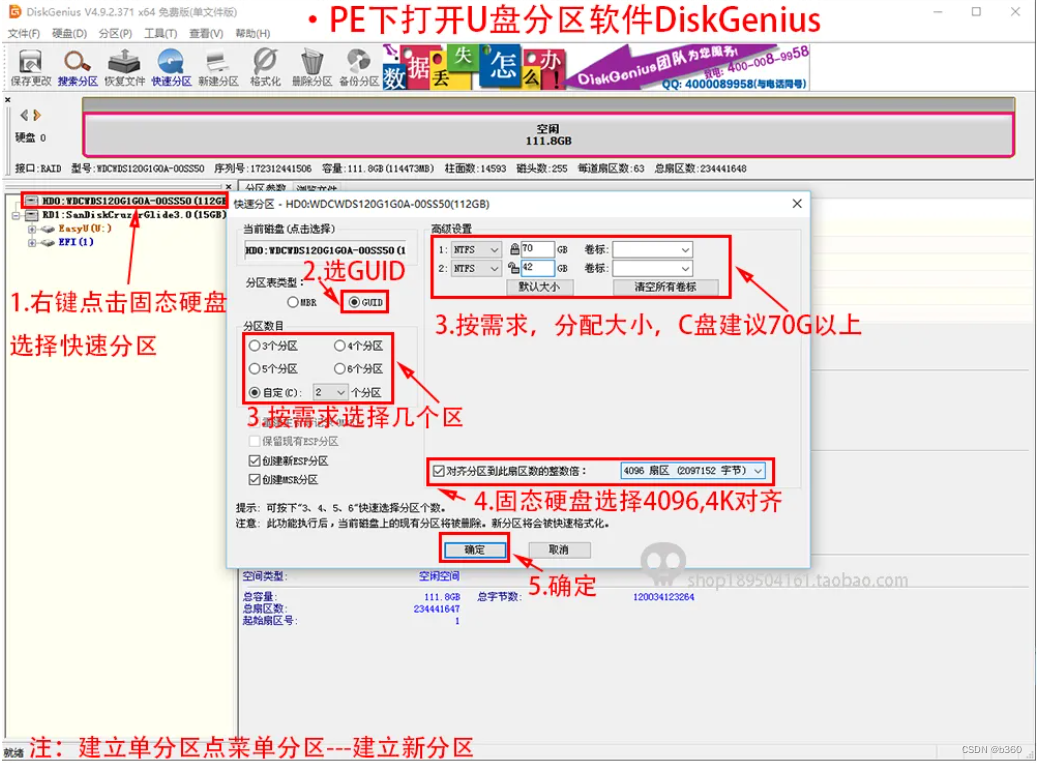Click the 删除分区 delete partition trash icon
This screenshot has height=763, width=1037.
click(x=312, y=68)
